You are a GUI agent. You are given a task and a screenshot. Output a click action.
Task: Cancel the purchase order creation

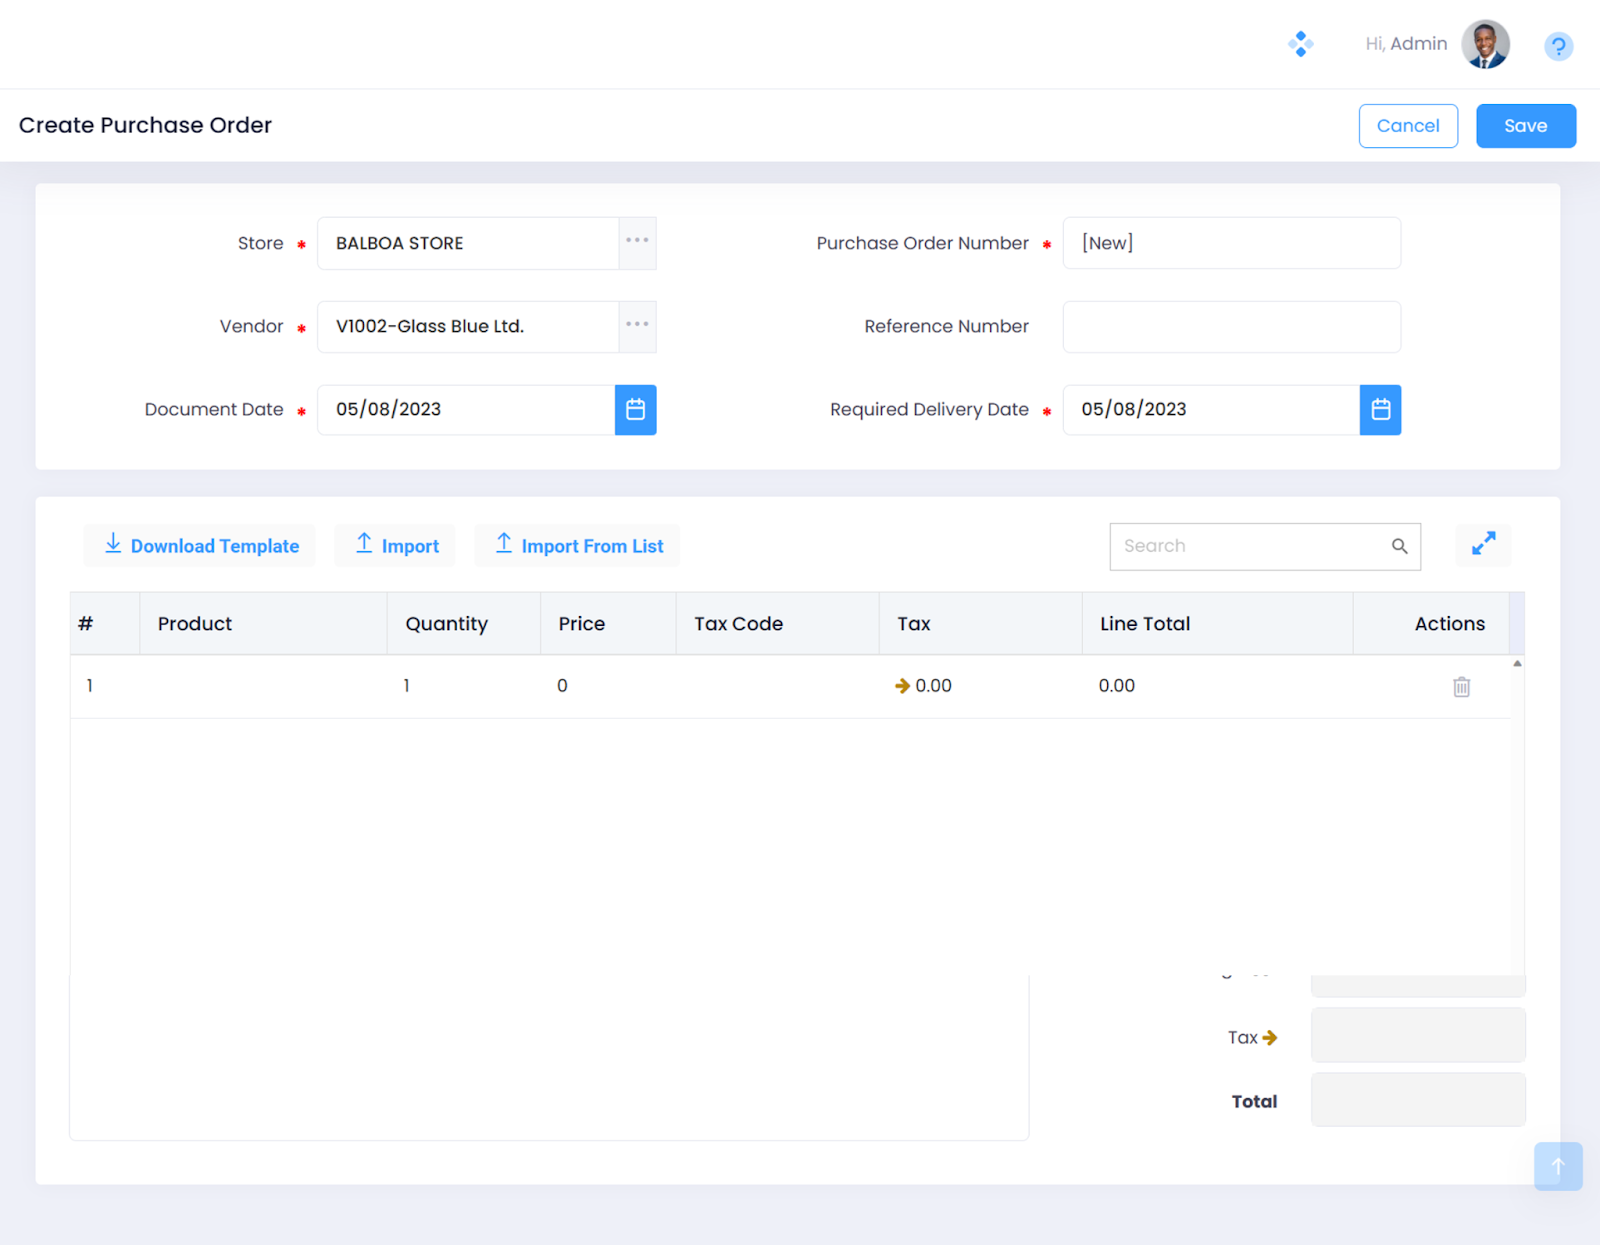(1407, 126)
